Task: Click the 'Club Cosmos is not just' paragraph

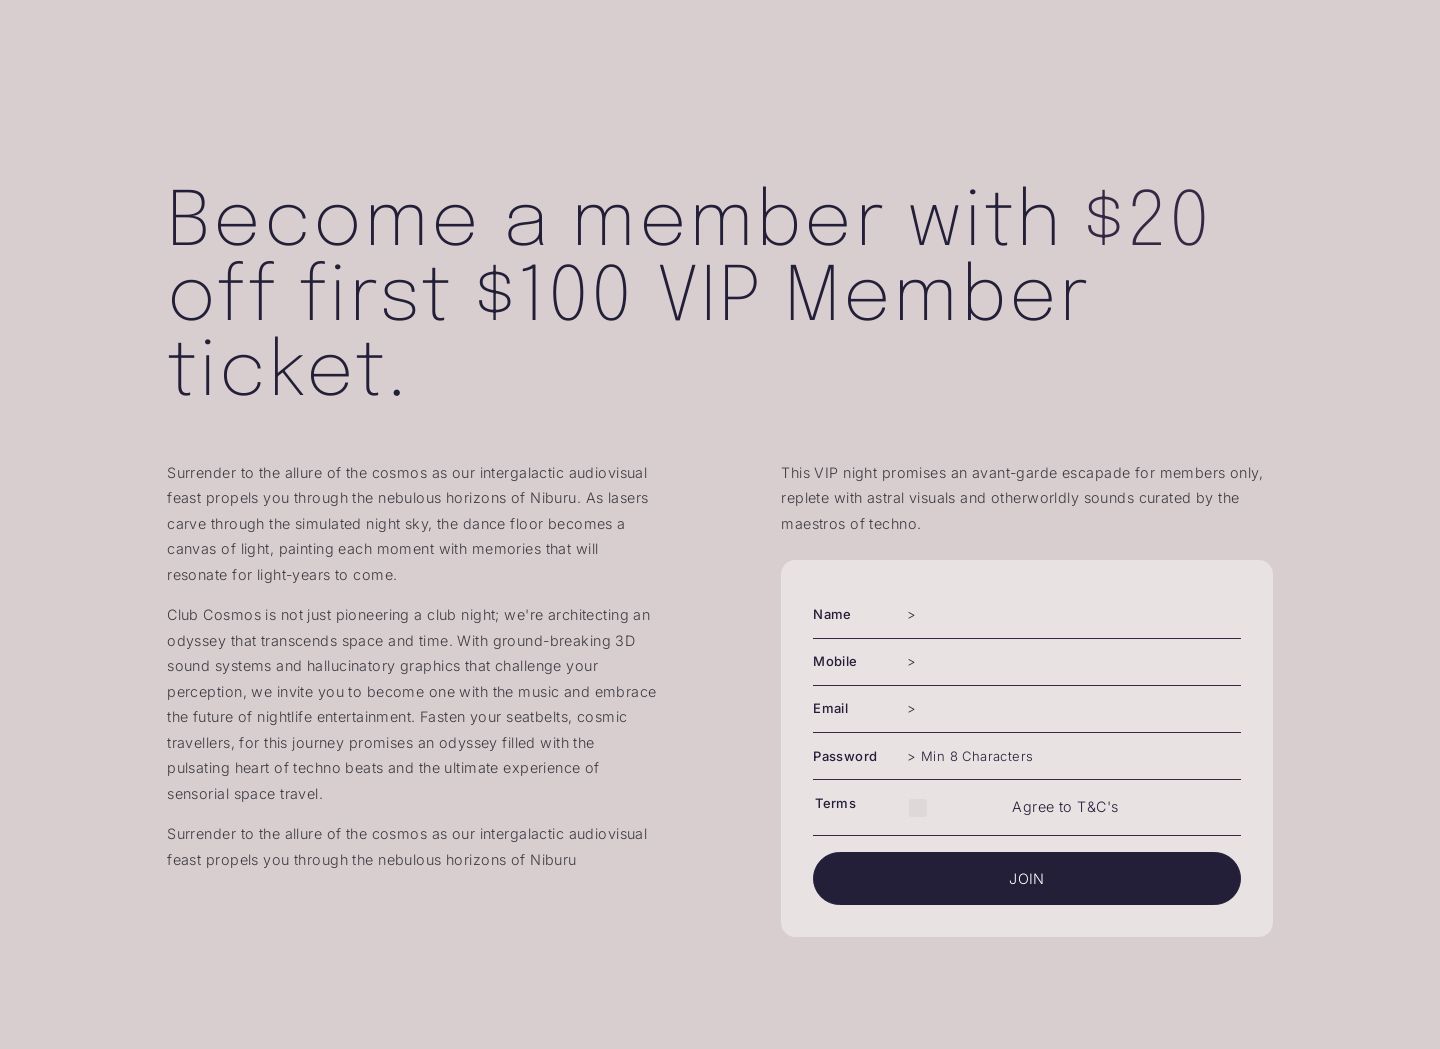Action: pyautogui.click(x=411, y=704)
